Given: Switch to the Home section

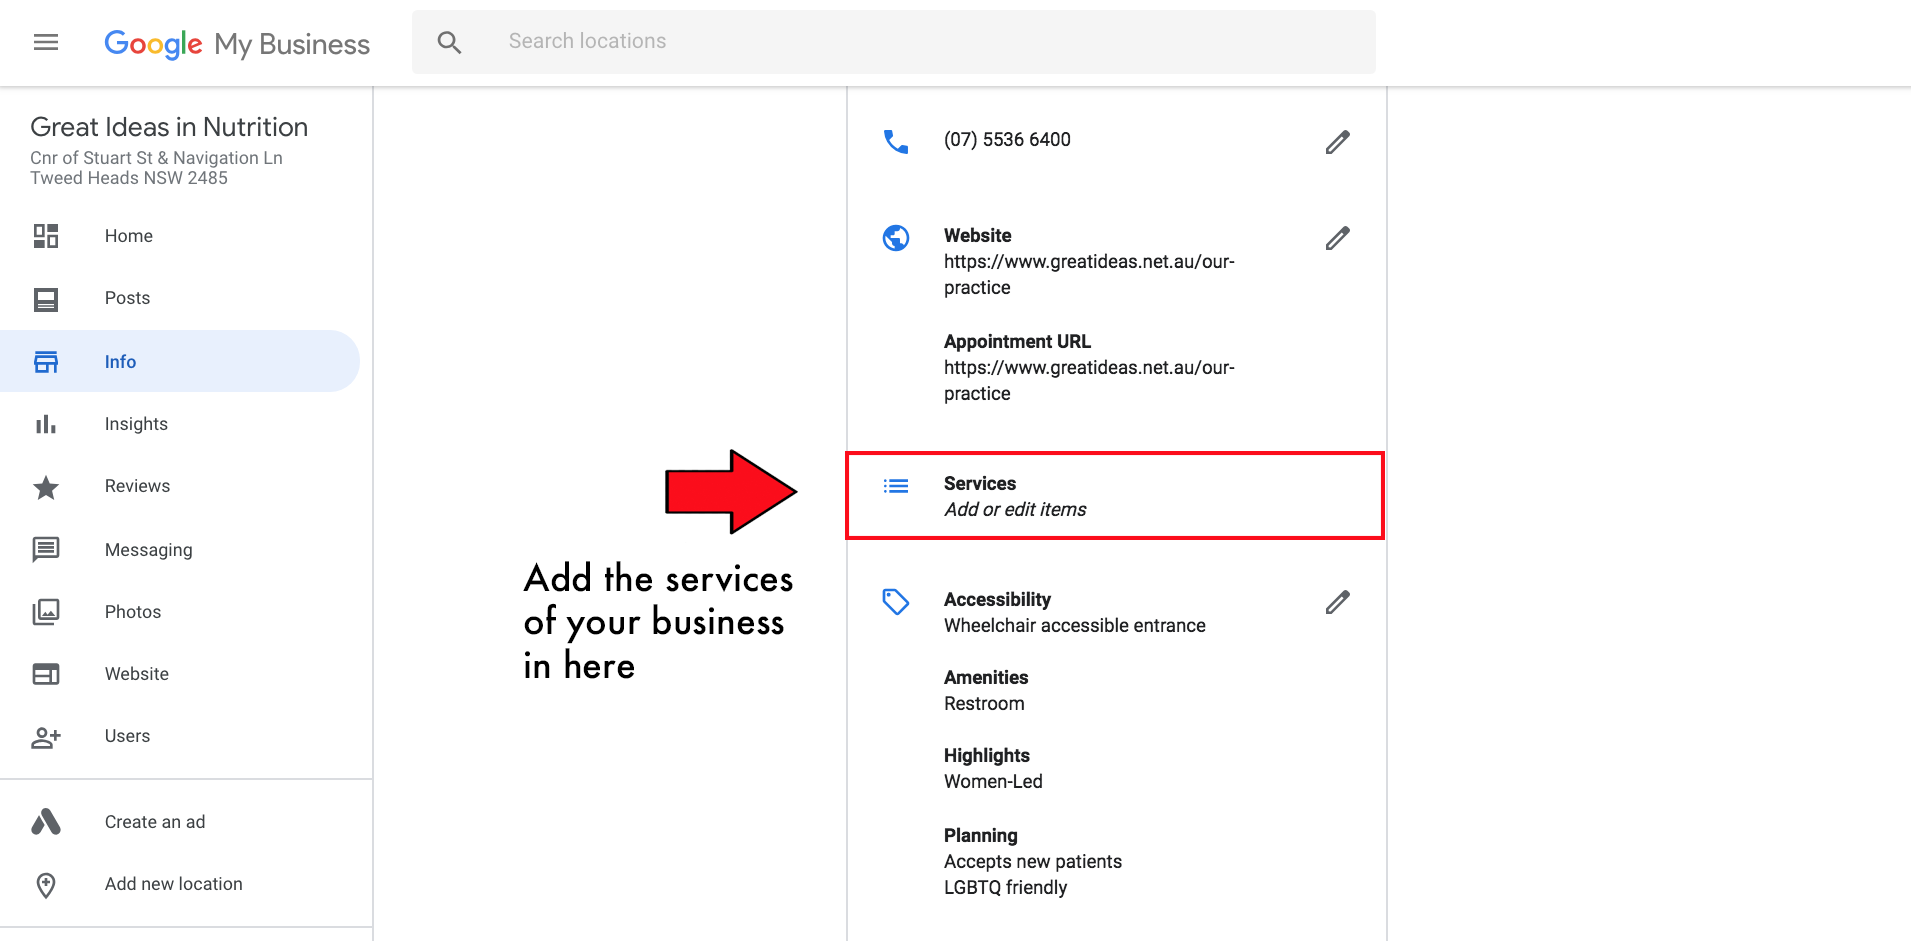Looking at the screenshot, I should (x=128, y=235).
